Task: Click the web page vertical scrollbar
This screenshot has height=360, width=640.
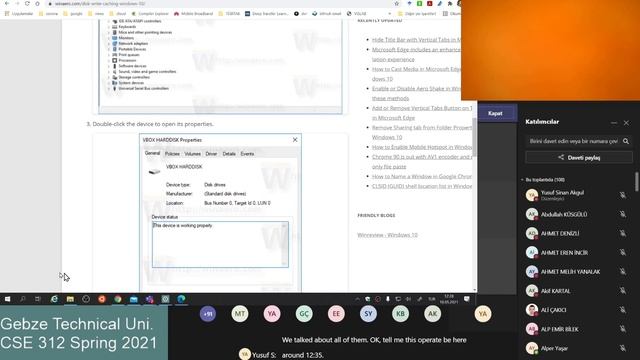Action: click(x=474, y=137)
